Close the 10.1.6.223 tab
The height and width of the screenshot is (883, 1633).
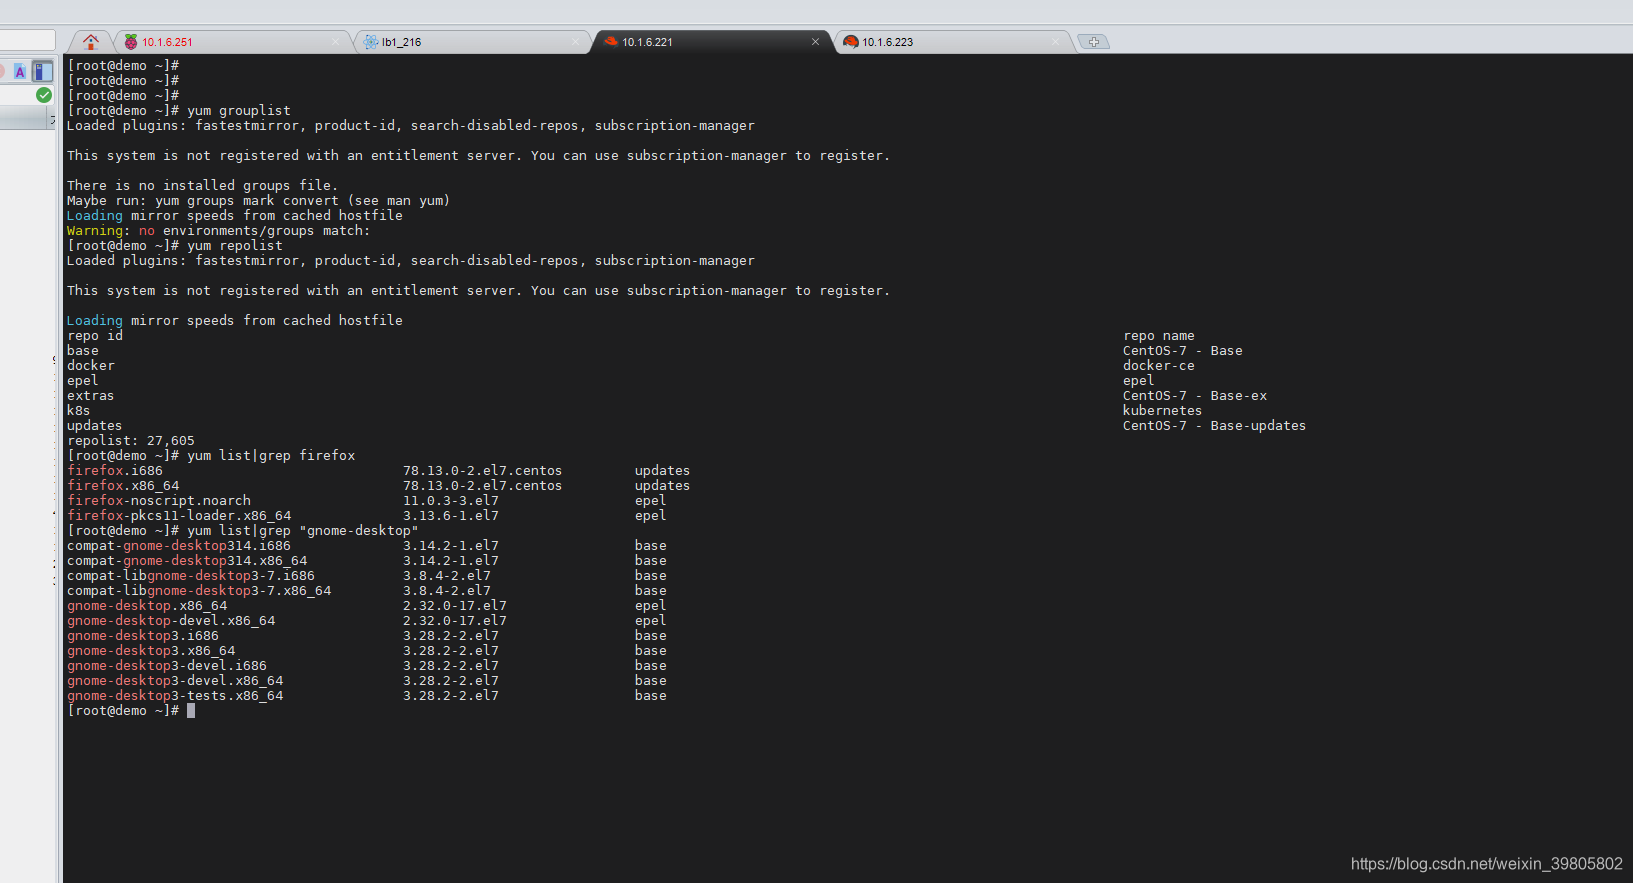pos(1055,42)
